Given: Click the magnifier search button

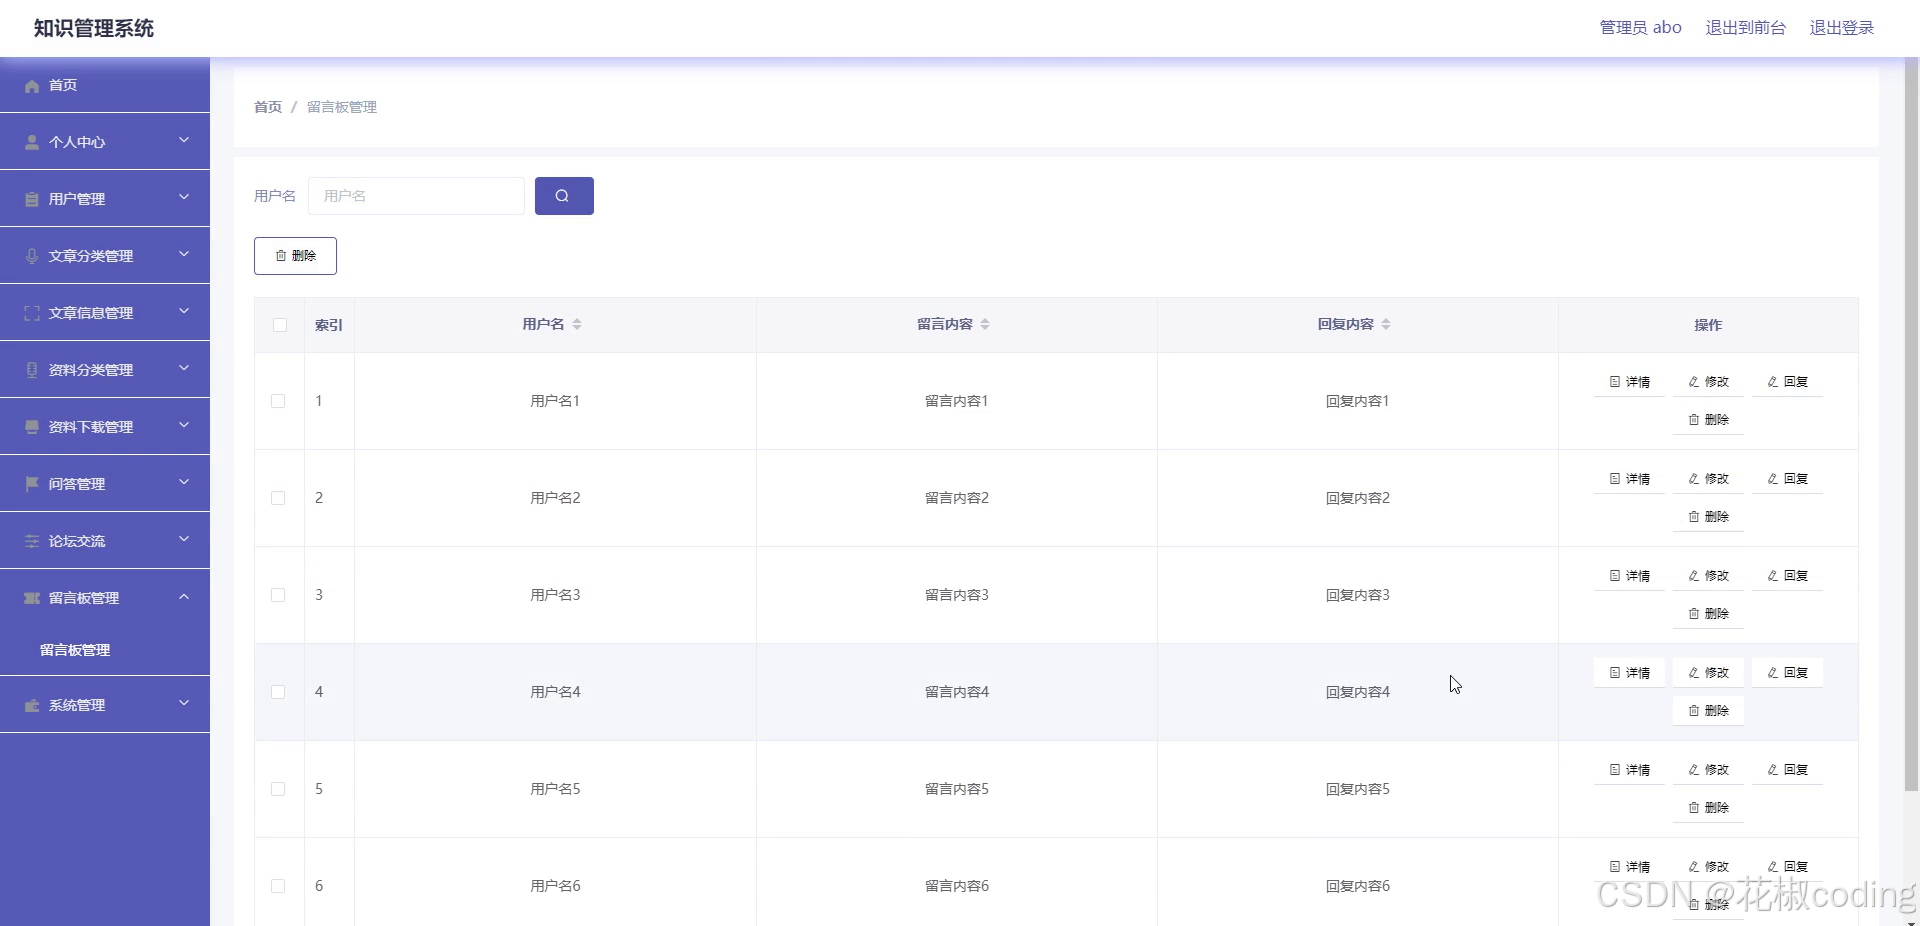Looking at the screenshot, I should click(564, 196).
